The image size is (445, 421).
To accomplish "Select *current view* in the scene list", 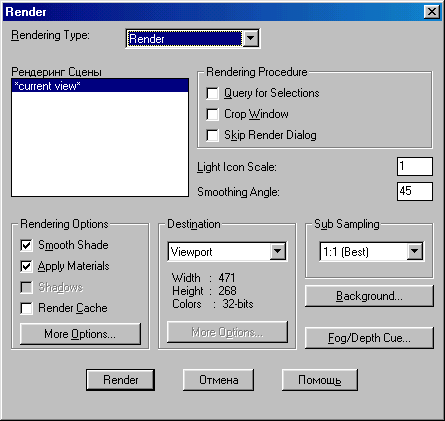I will click(100, 86).
